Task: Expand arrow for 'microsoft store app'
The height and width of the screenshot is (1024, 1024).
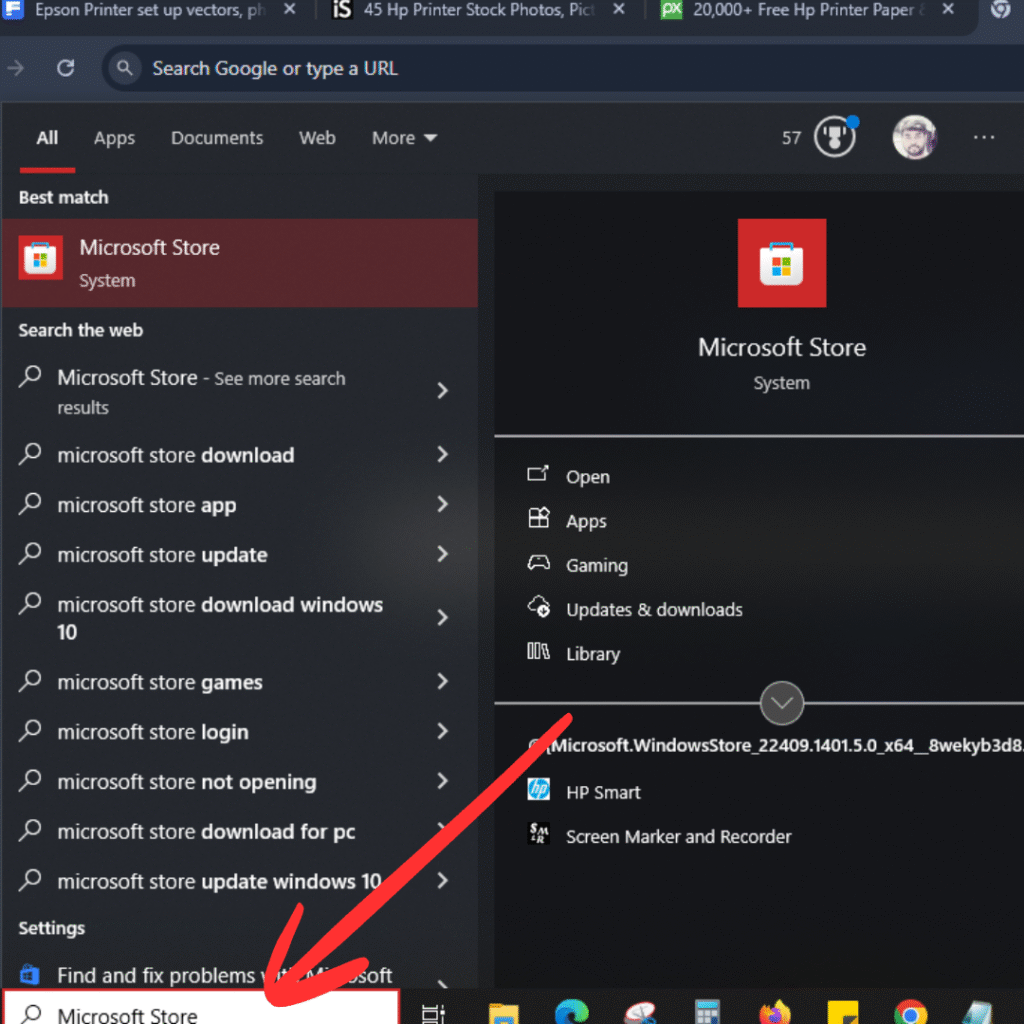Action: (443, 504)
